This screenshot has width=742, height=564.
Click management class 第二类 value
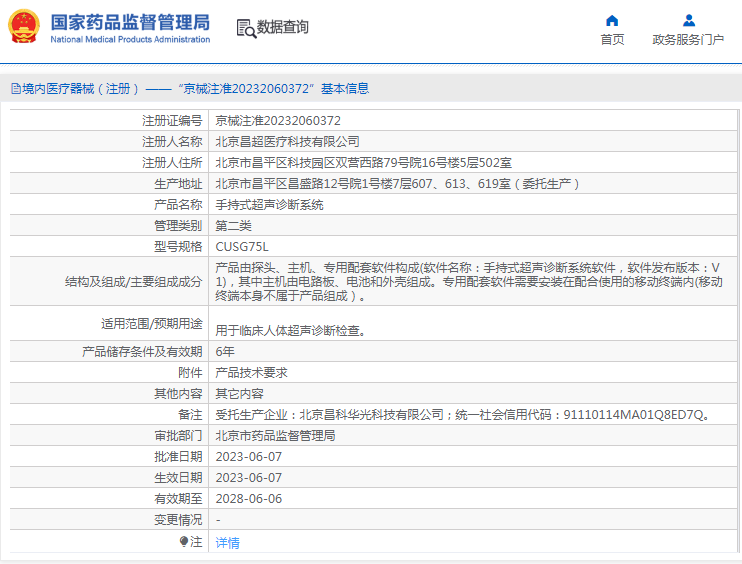233,226
